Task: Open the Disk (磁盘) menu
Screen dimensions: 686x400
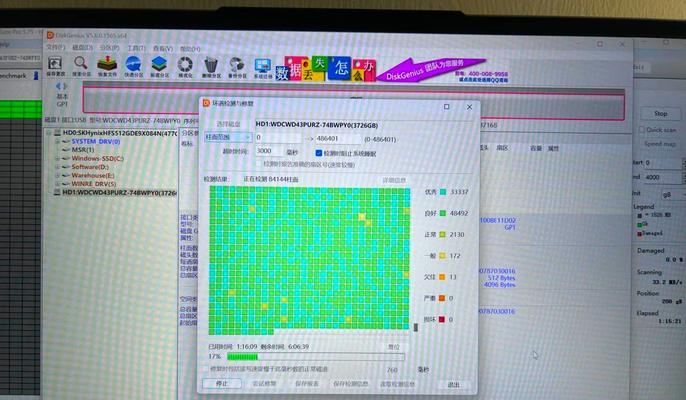Action: point(82,47)
